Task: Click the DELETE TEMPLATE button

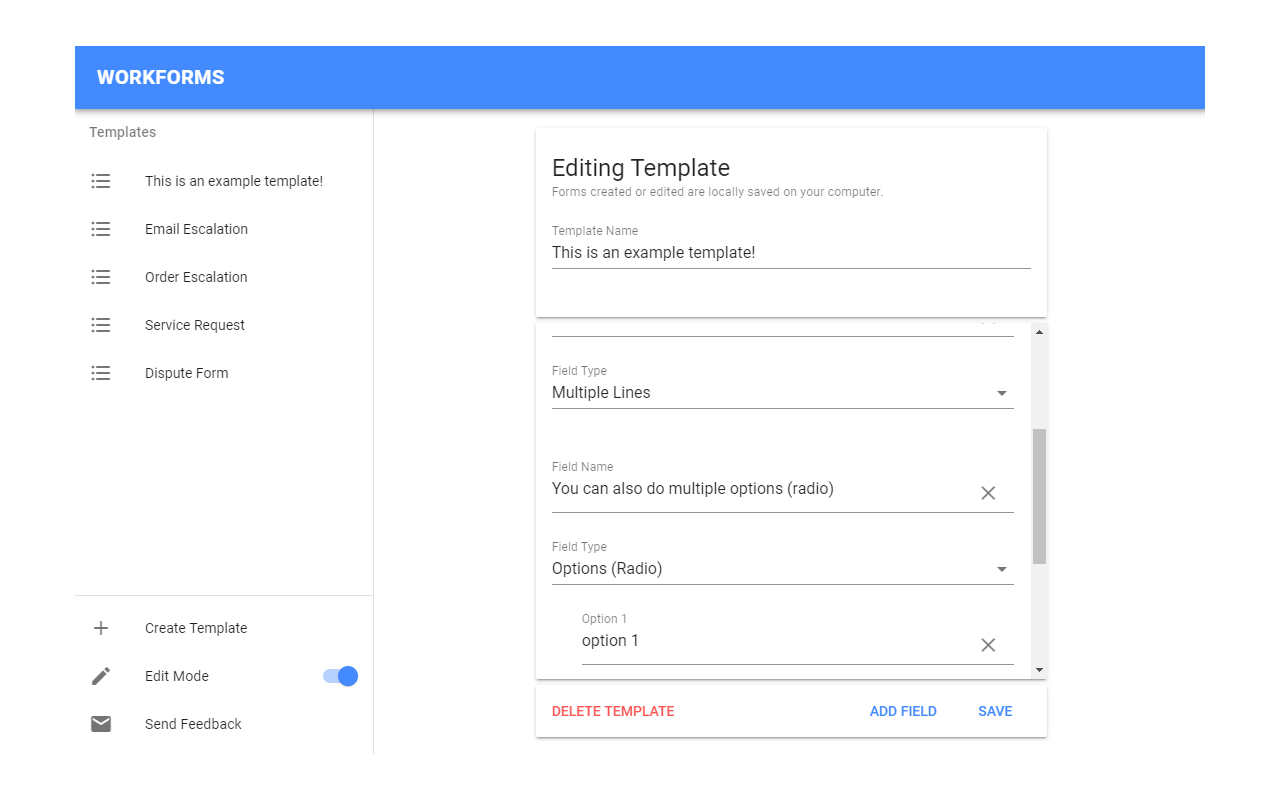Action: (x=613, y=711)
